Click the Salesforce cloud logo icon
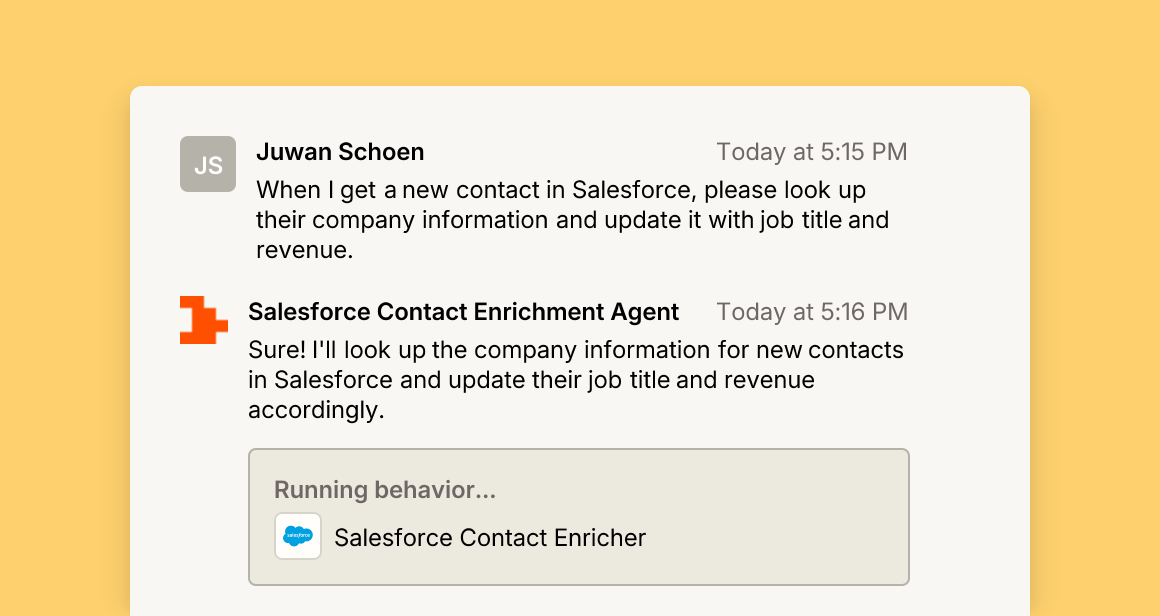The height and width of the screenshot is (616, 1160). point(298,536)
